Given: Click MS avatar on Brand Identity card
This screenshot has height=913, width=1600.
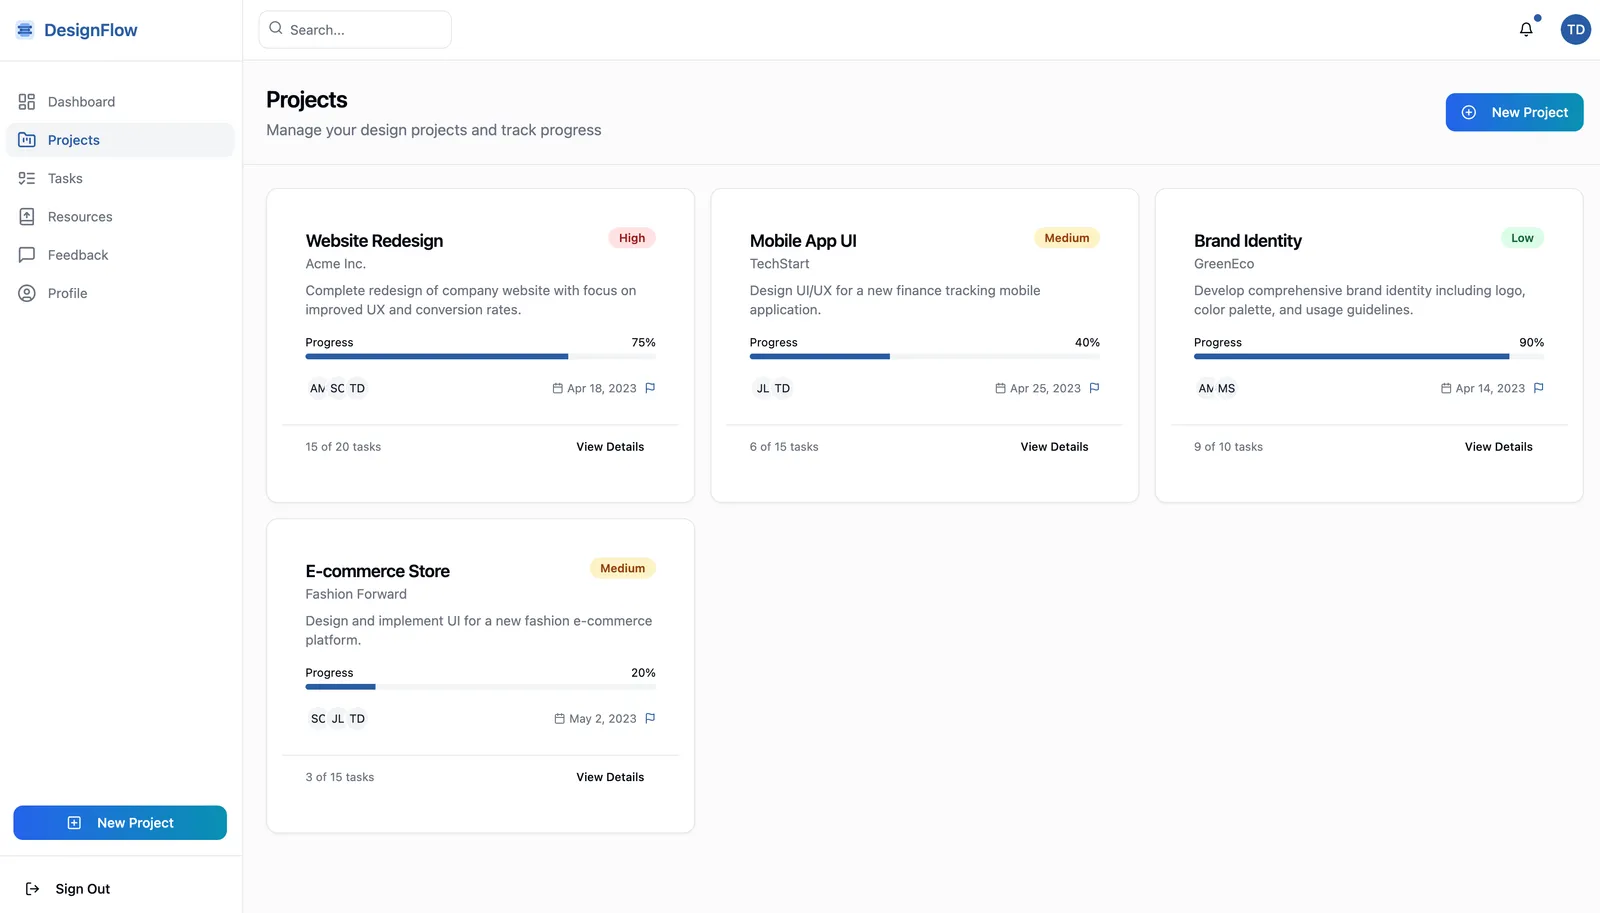Looking at the screenshot, I should (1226, 388).
